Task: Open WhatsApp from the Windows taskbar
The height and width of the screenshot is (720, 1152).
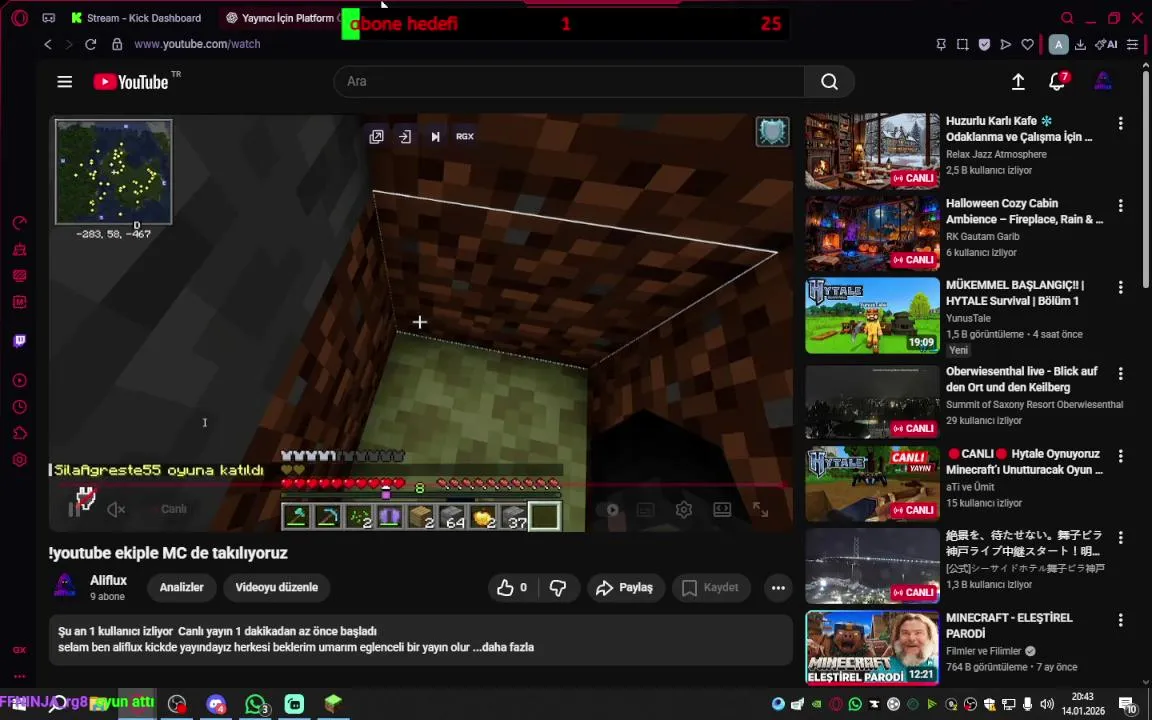Action: (255, 704)
